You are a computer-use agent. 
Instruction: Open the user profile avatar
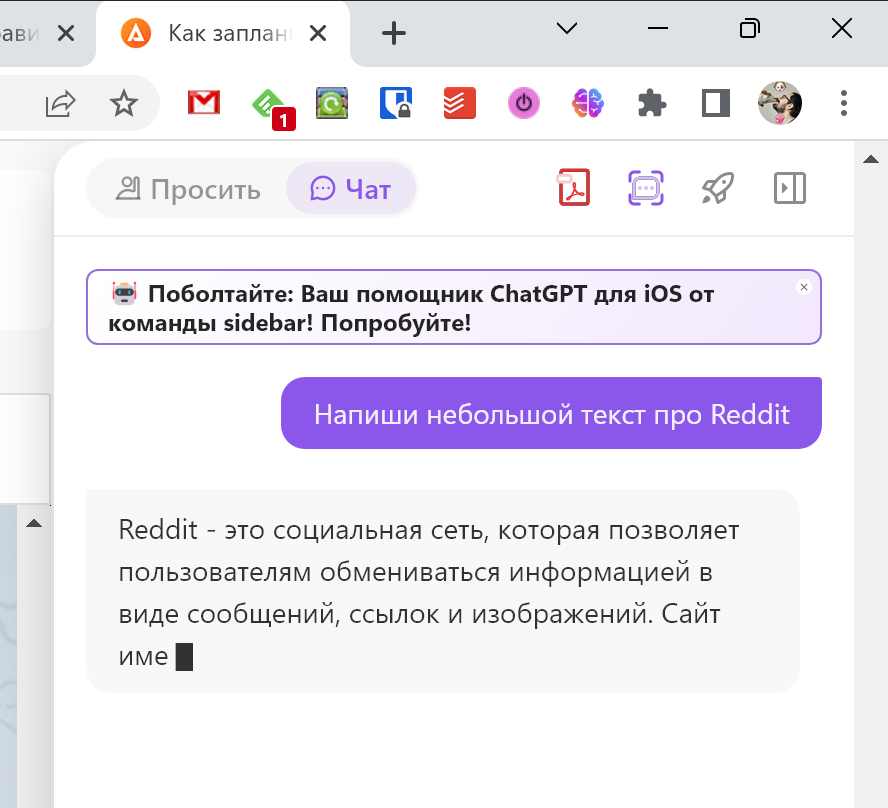(x=780, y=103)
